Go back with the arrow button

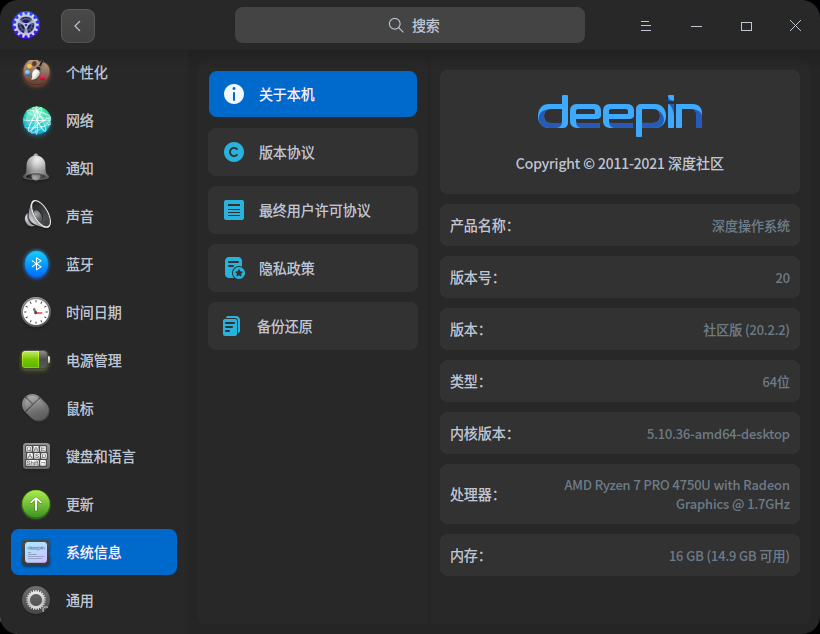[x=78, y=26]
